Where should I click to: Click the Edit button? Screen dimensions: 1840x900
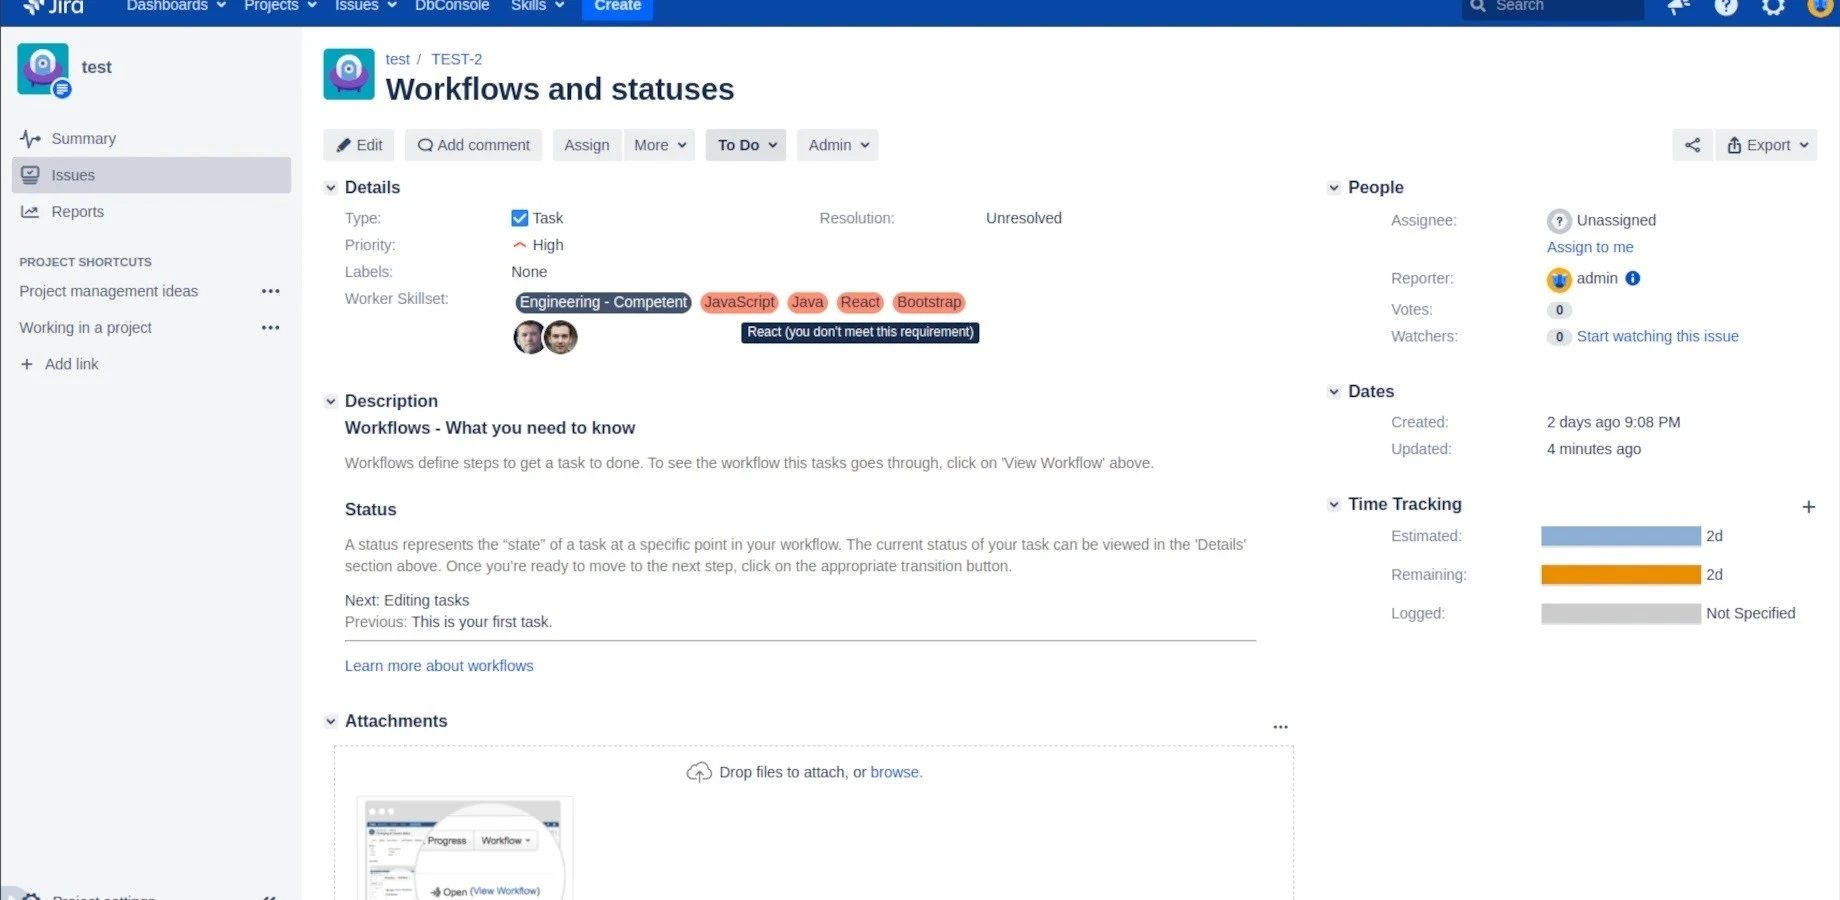359,145
